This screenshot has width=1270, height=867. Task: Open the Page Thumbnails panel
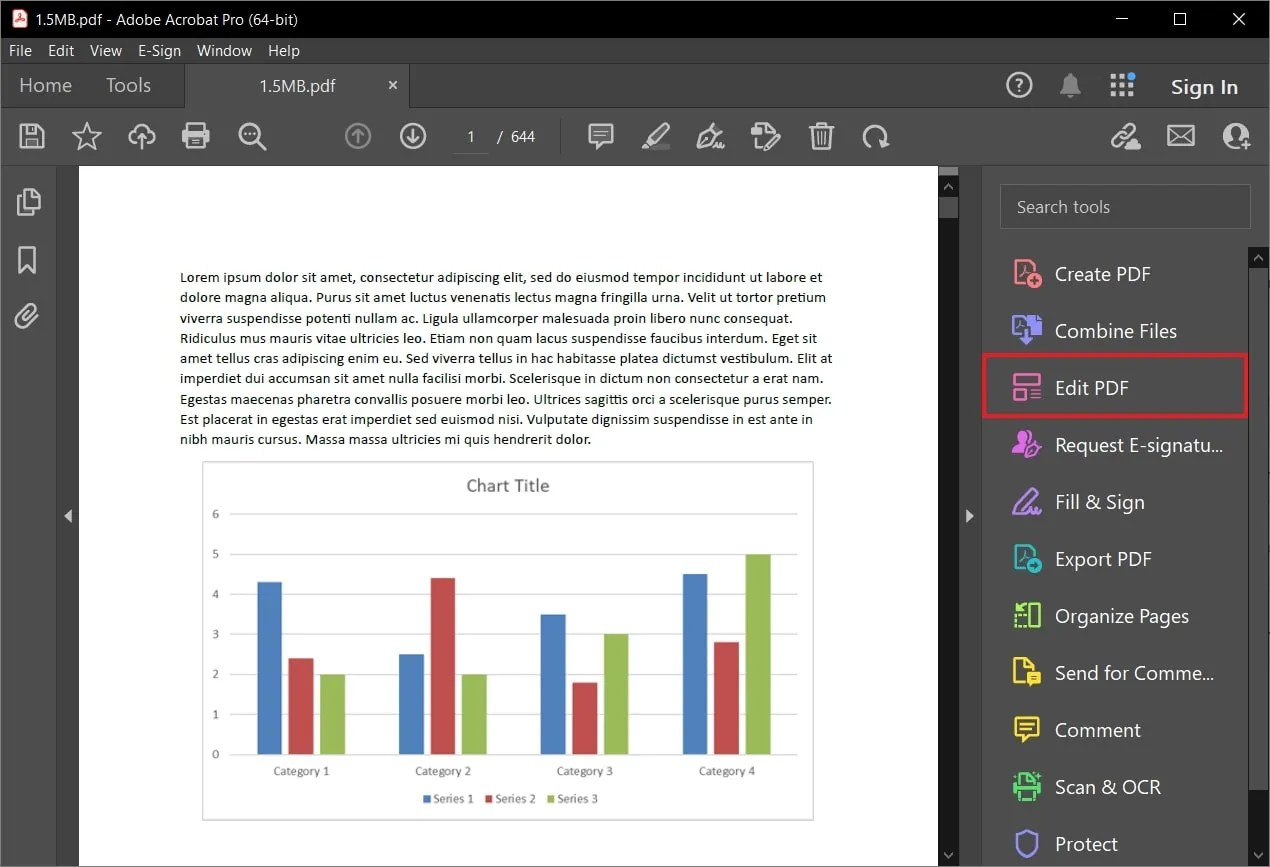[29, 202]
